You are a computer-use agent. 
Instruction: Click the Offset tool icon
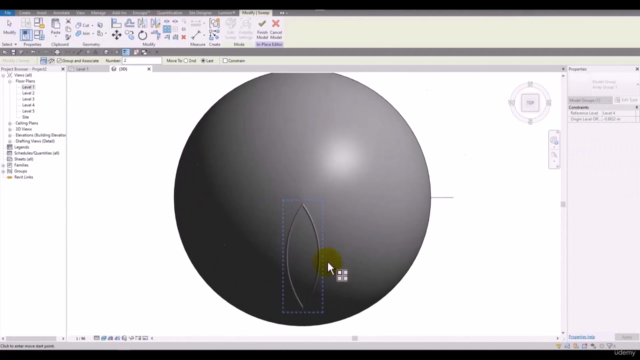pyautogui.click(x=129, y=23)
